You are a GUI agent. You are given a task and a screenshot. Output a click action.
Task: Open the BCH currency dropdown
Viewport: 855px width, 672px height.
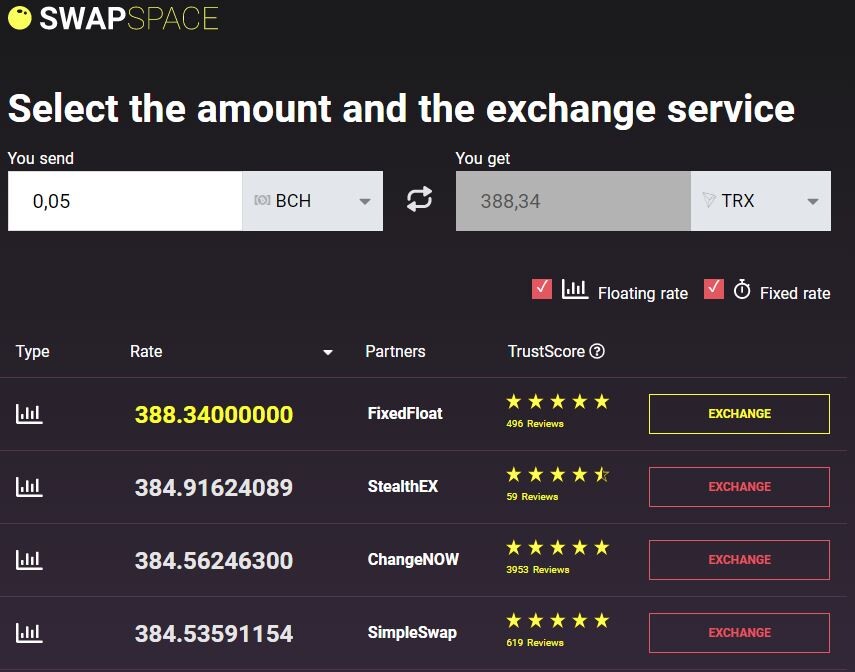pyautogui.click(x=312, y=201)
